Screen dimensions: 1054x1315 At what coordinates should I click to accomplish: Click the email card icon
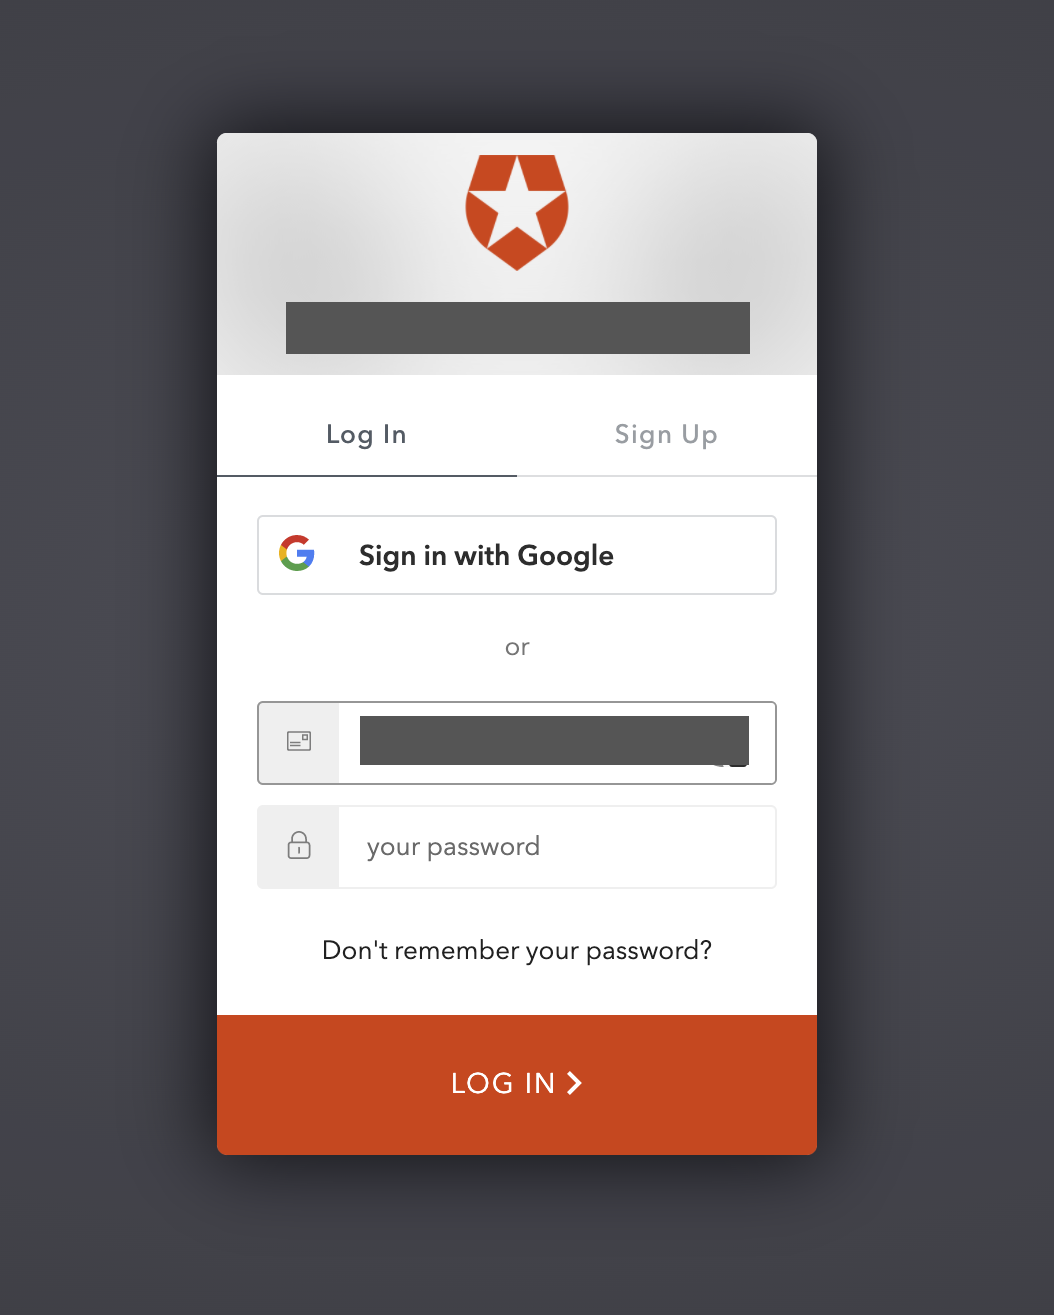click(299, 741)
